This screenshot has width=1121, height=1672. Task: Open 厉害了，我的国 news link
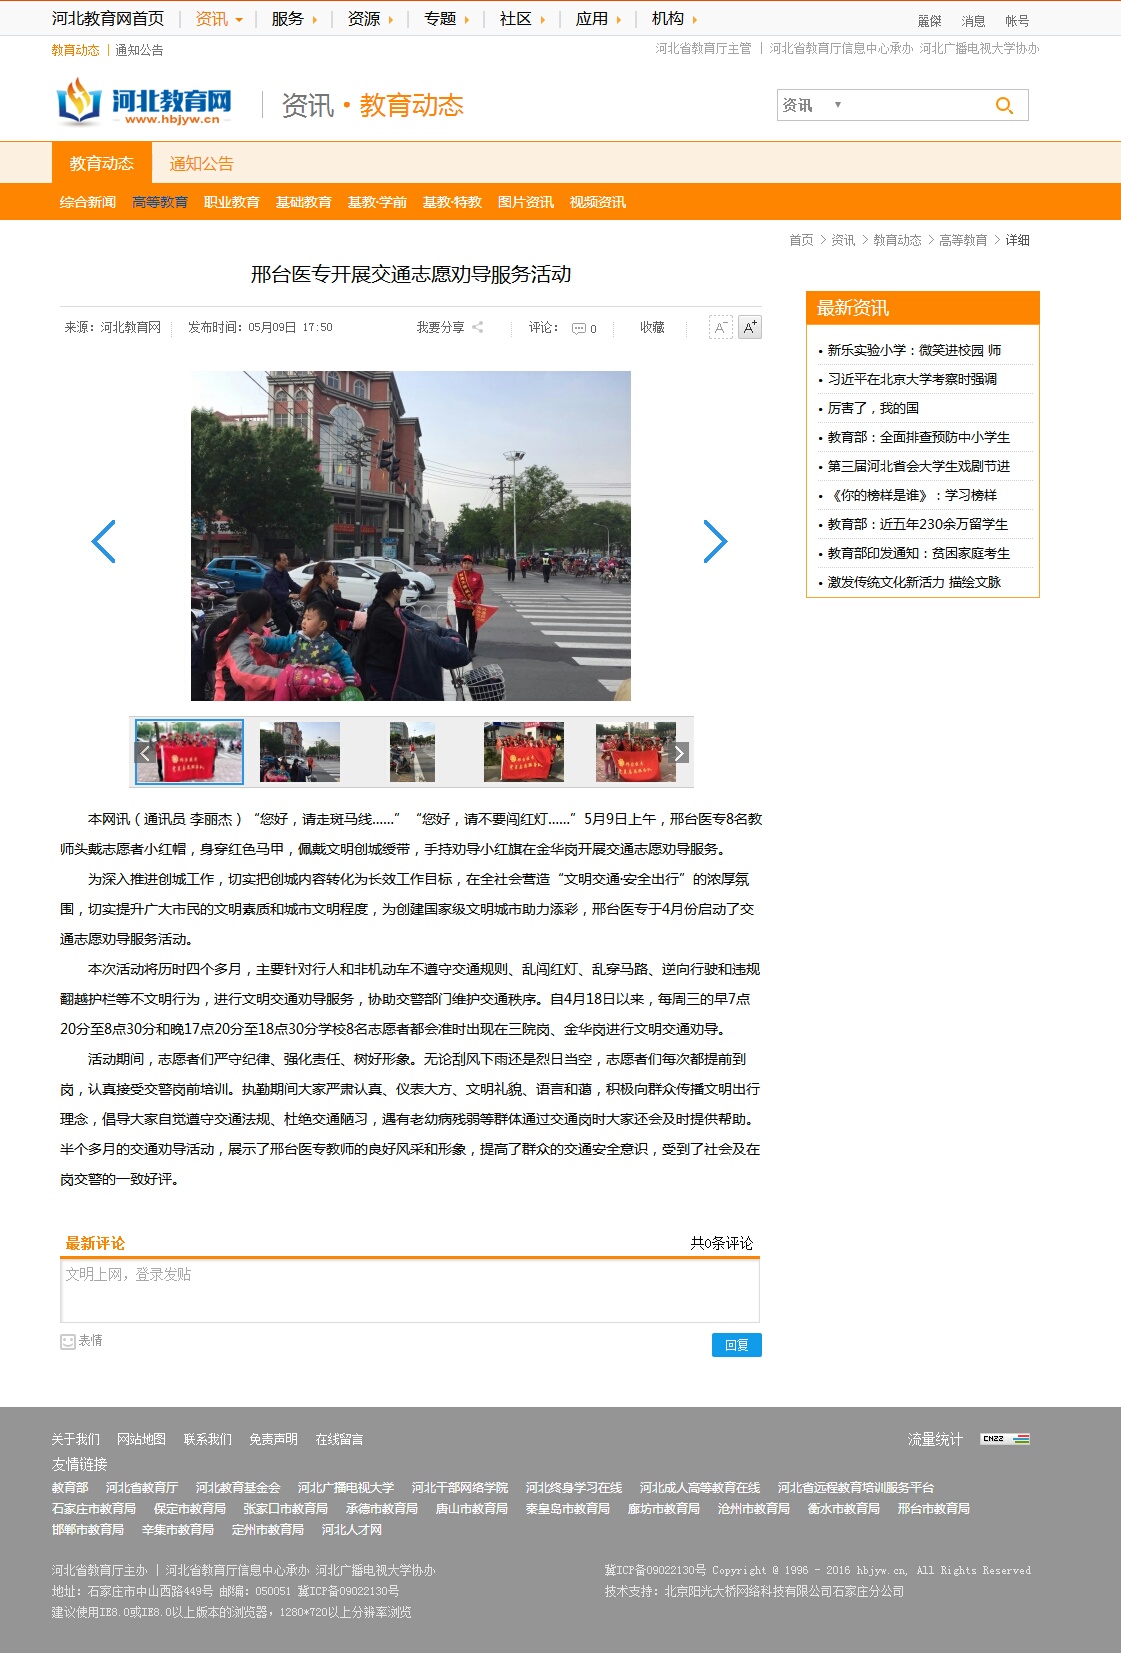[873, 408]
